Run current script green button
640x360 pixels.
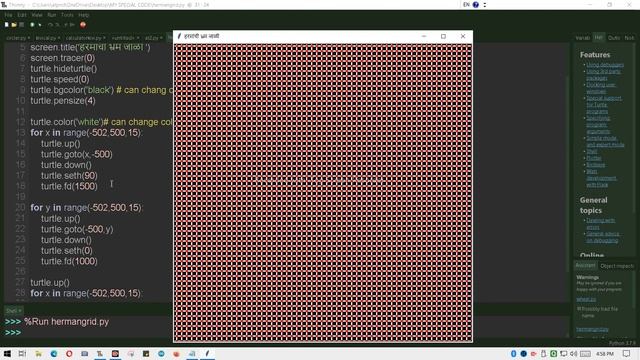point(32,25)
